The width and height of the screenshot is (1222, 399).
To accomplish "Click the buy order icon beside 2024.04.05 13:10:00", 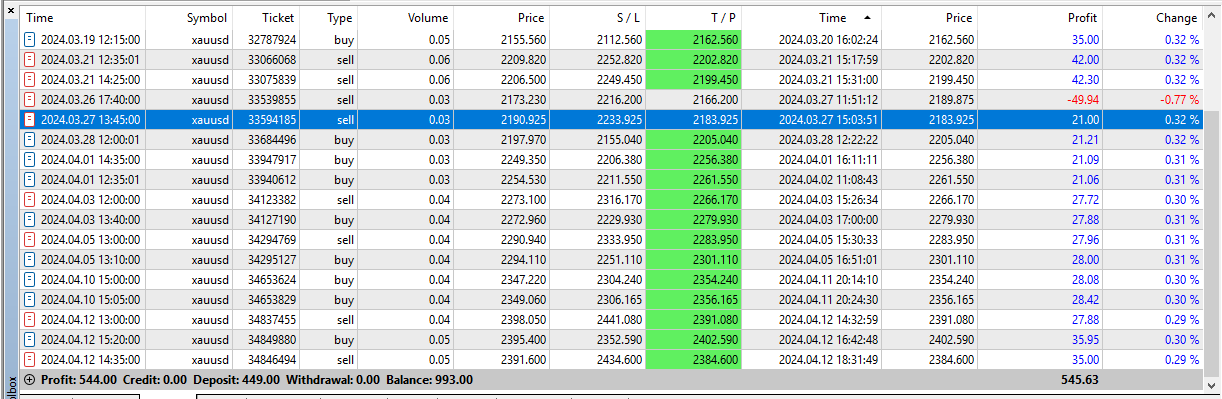I will pos(31,260).
